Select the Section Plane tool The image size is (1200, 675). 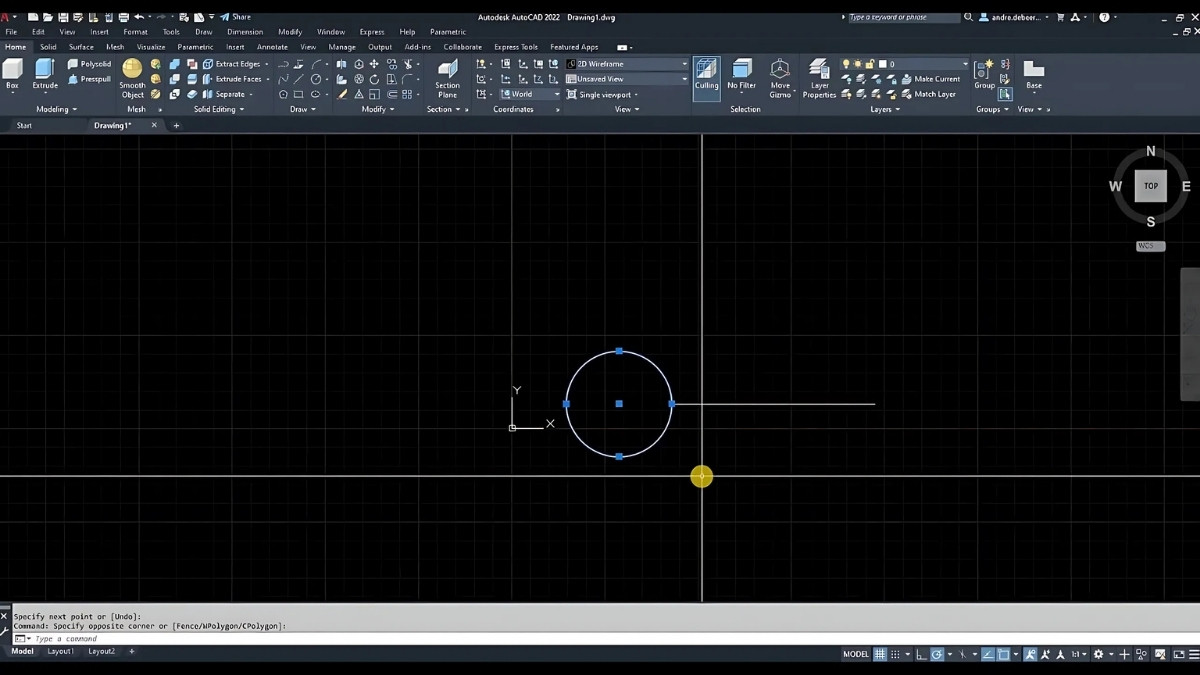point(448,78)
